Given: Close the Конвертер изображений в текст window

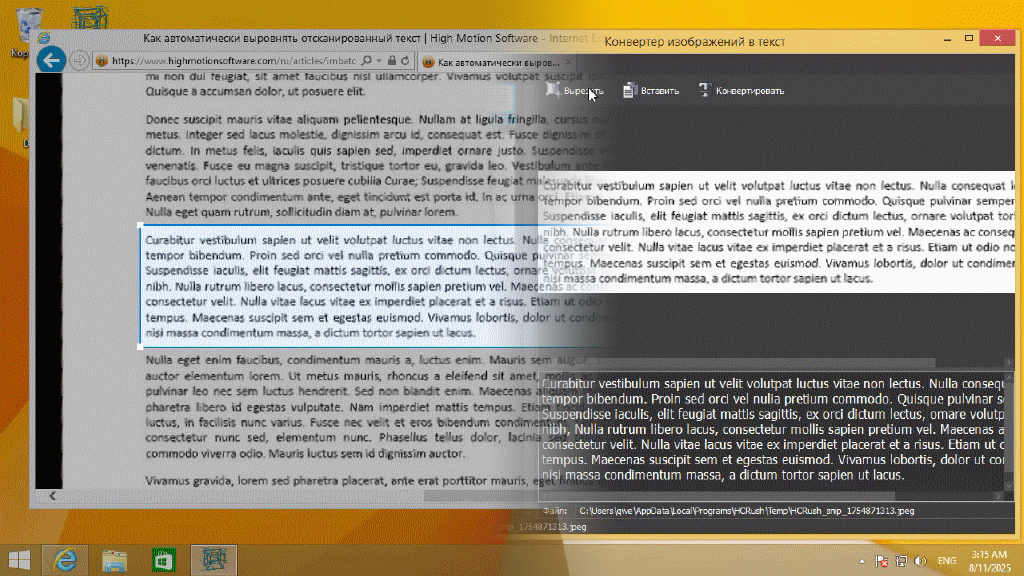Looking at the screenshot, I should (998, 39).
